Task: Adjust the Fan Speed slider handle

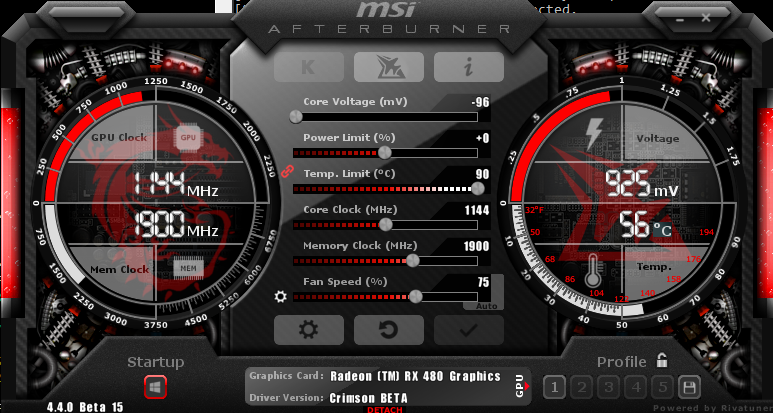Action: pos(416,297)
